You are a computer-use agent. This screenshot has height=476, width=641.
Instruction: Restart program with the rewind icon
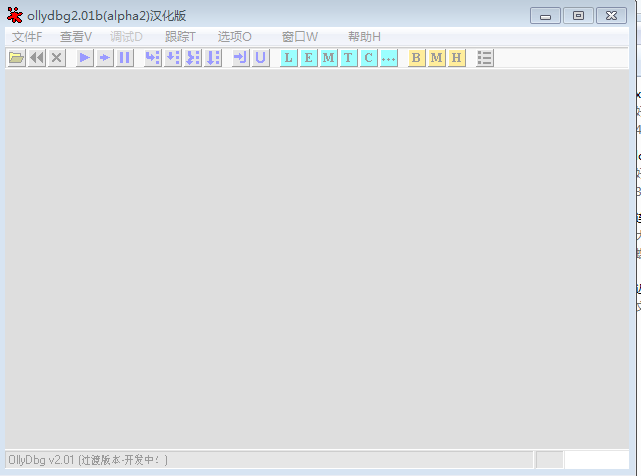tap(37, 58)
